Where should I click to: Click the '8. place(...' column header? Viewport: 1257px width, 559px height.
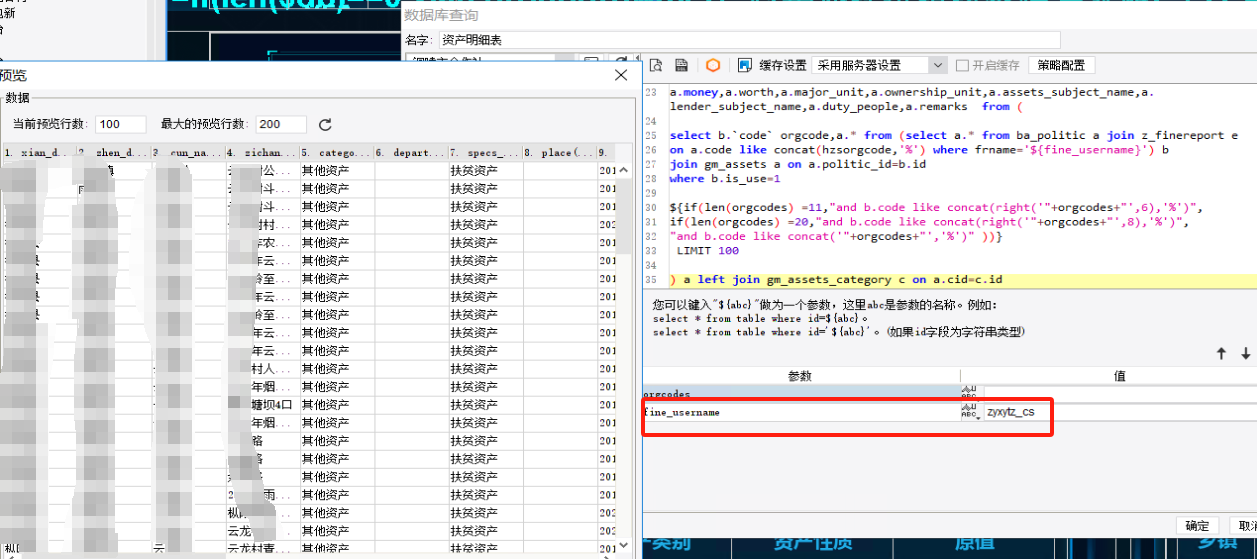(559, 153)
